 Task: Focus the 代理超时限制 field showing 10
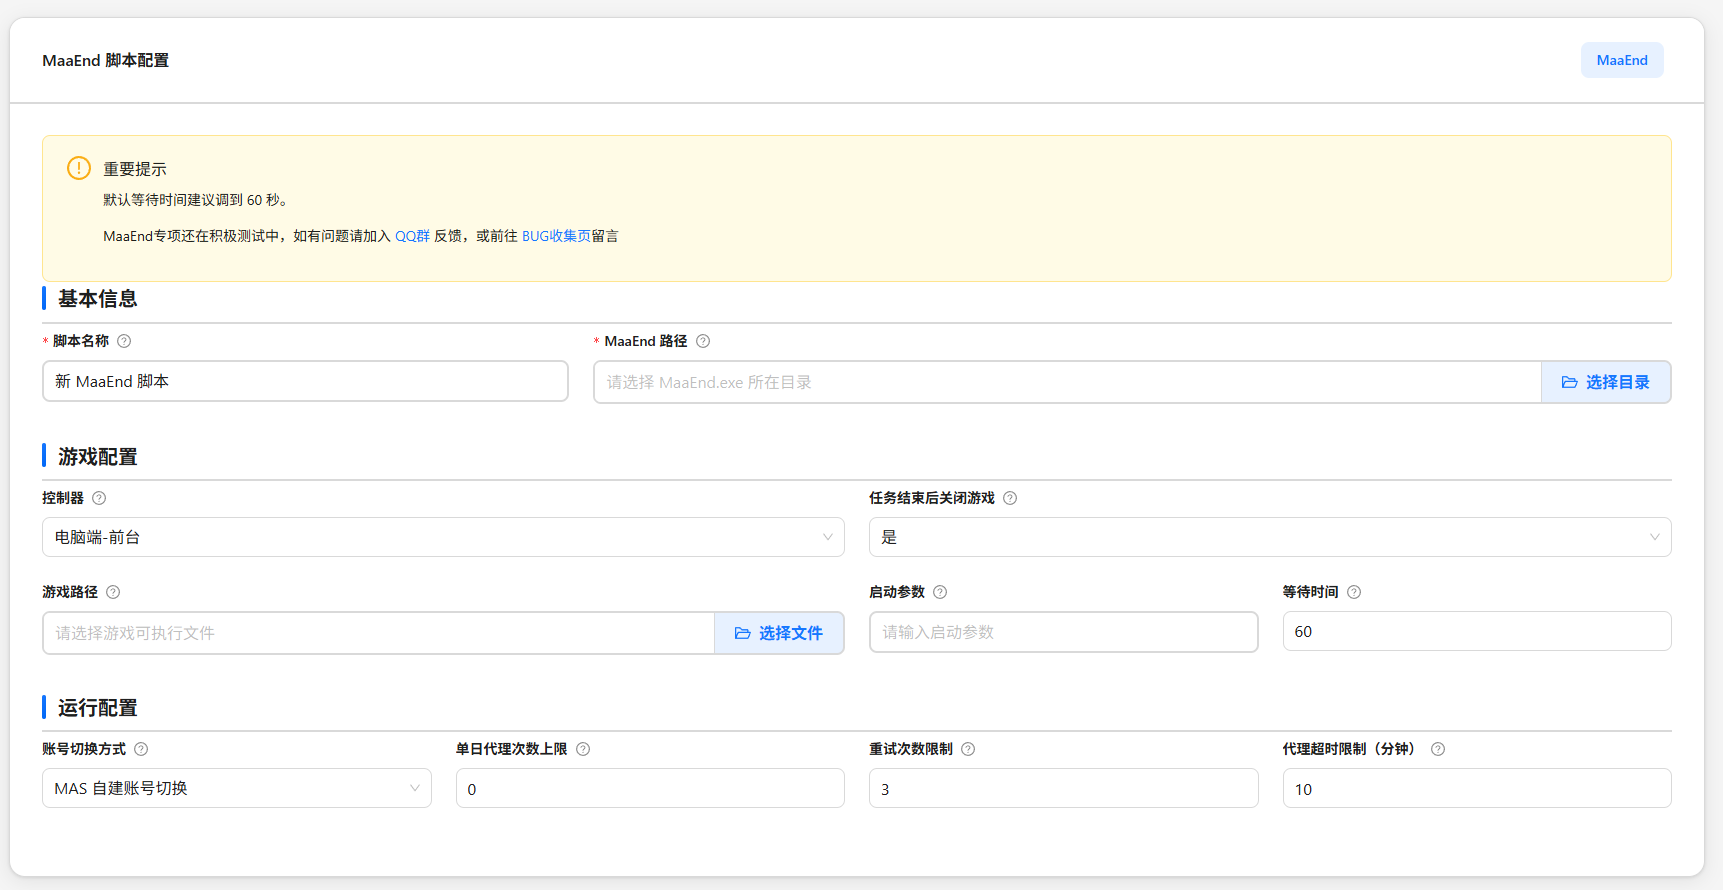point(1477,788)
